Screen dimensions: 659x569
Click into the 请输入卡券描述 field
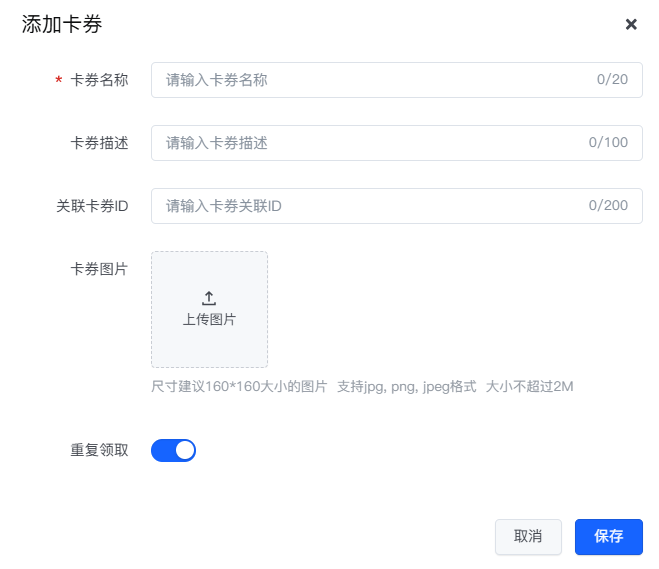[x=370, y=143]
